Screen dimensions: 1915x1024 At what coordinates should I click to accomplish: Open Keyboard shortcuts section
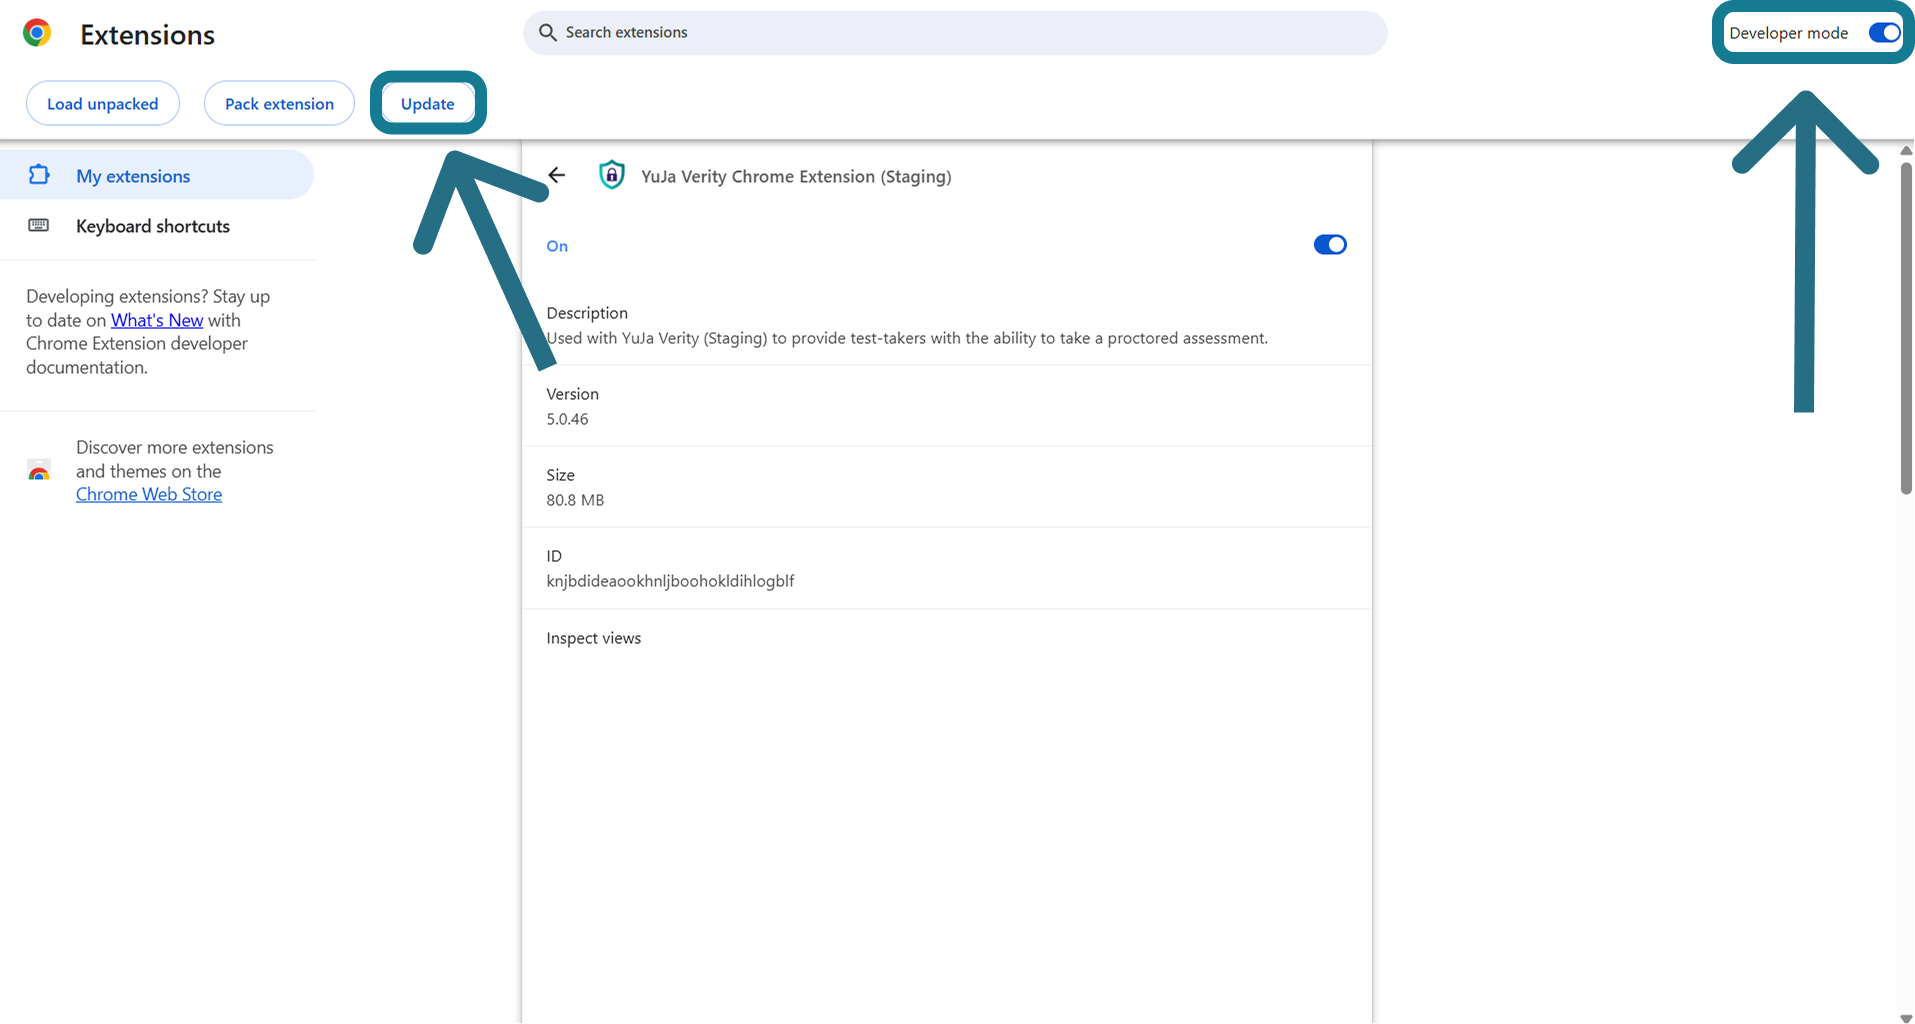point(157,225)
